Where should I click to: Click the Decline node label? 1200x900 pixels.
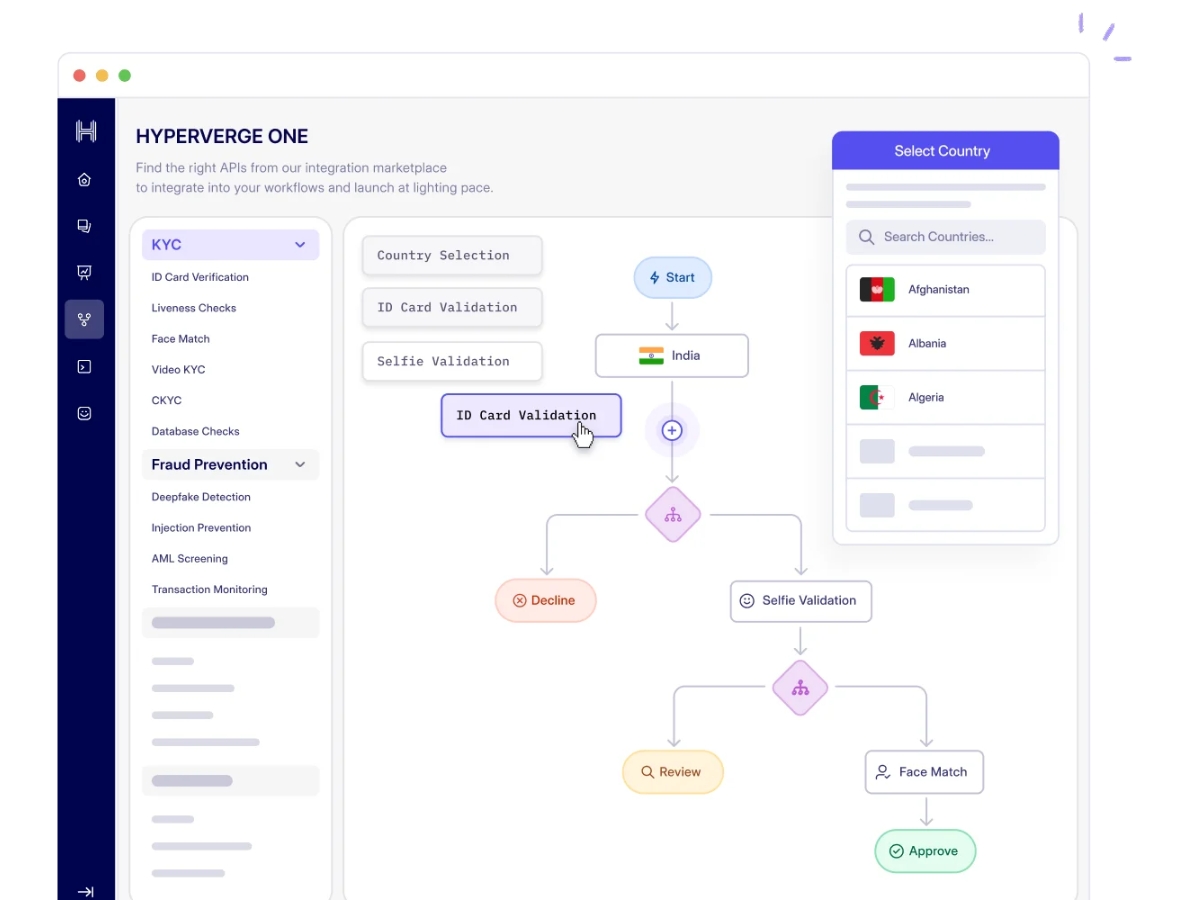point(553,601)
